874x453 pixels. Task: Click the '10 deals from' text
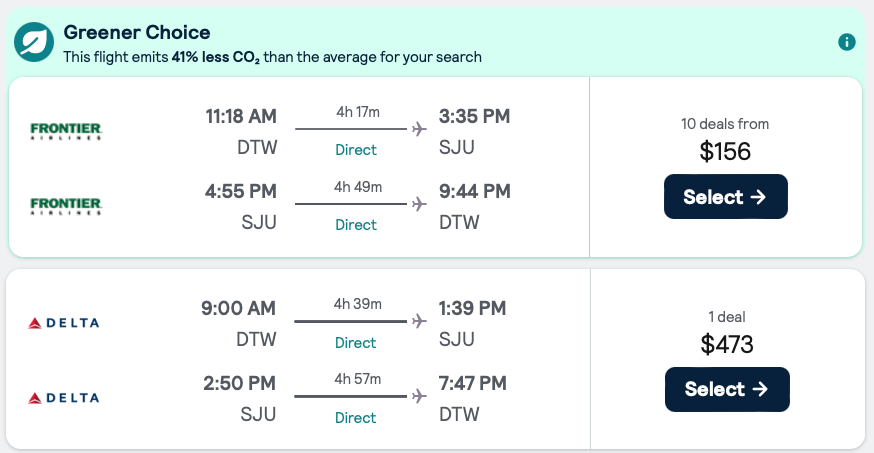725,124
